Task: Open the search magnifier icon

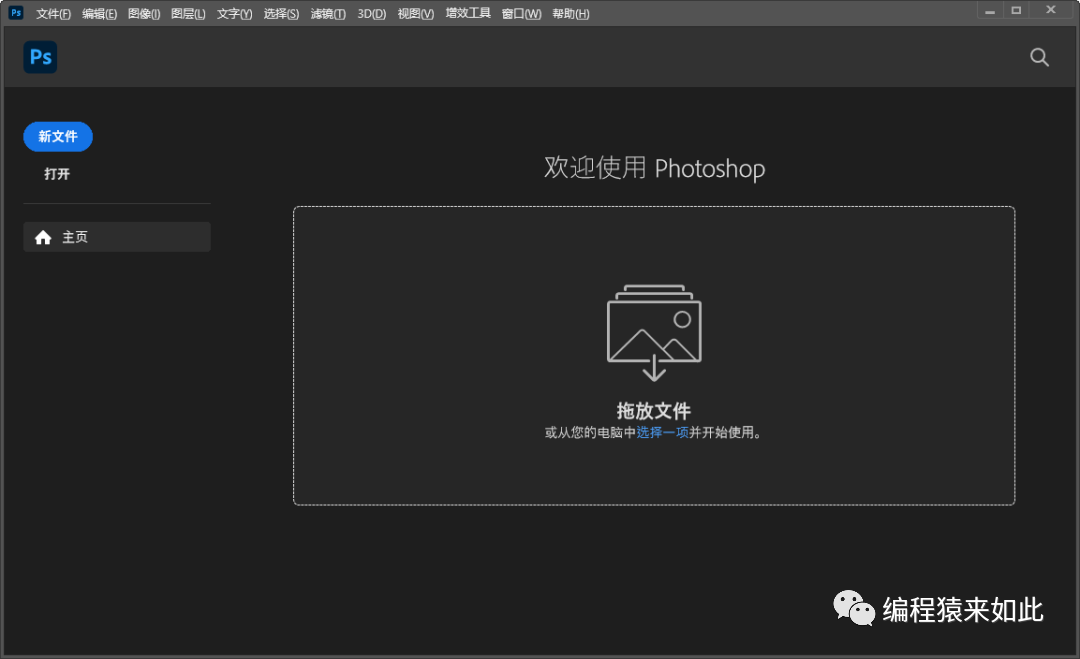Action: click(x=1039, y=57)
